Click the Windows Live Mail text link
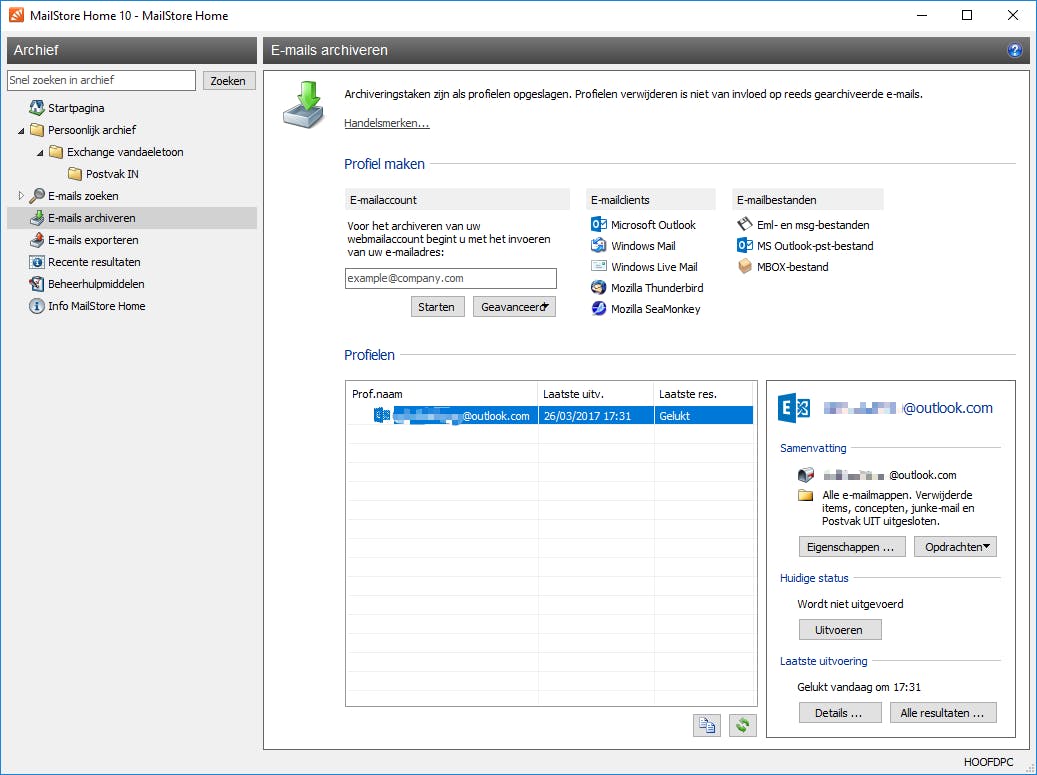 tap(654, 267)
